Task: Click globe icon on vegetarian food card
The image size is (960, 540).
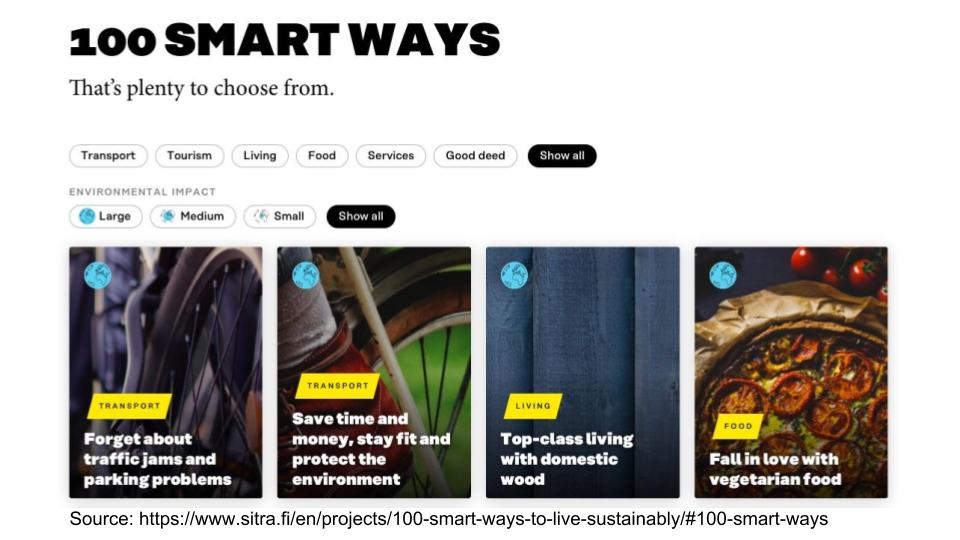Action: click(x=722, y=276)
